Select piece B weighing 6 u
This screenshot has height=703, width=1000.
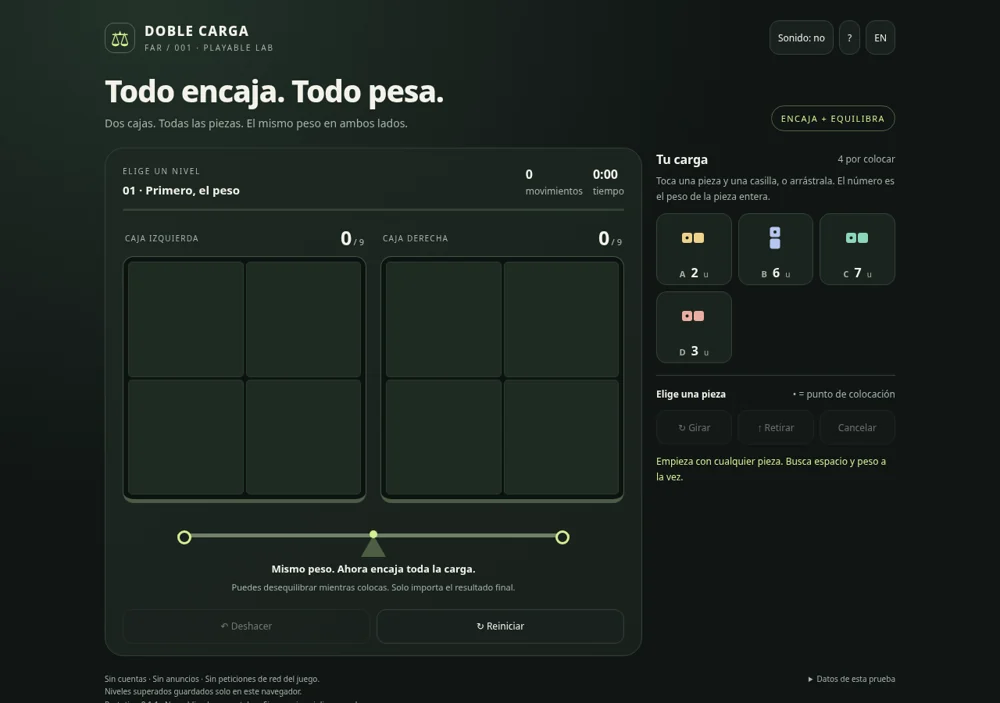[776, 249]
